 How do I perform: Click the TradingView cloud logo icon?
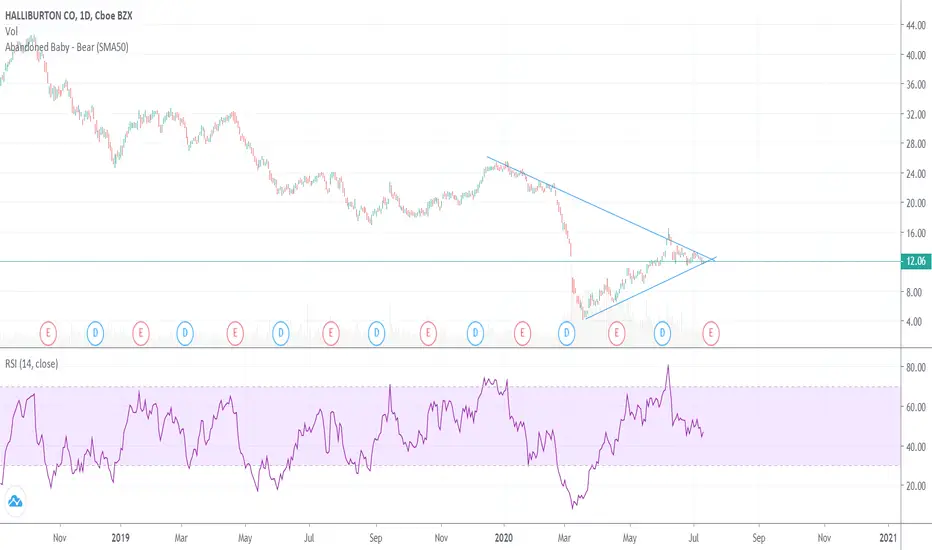(15, 501)
